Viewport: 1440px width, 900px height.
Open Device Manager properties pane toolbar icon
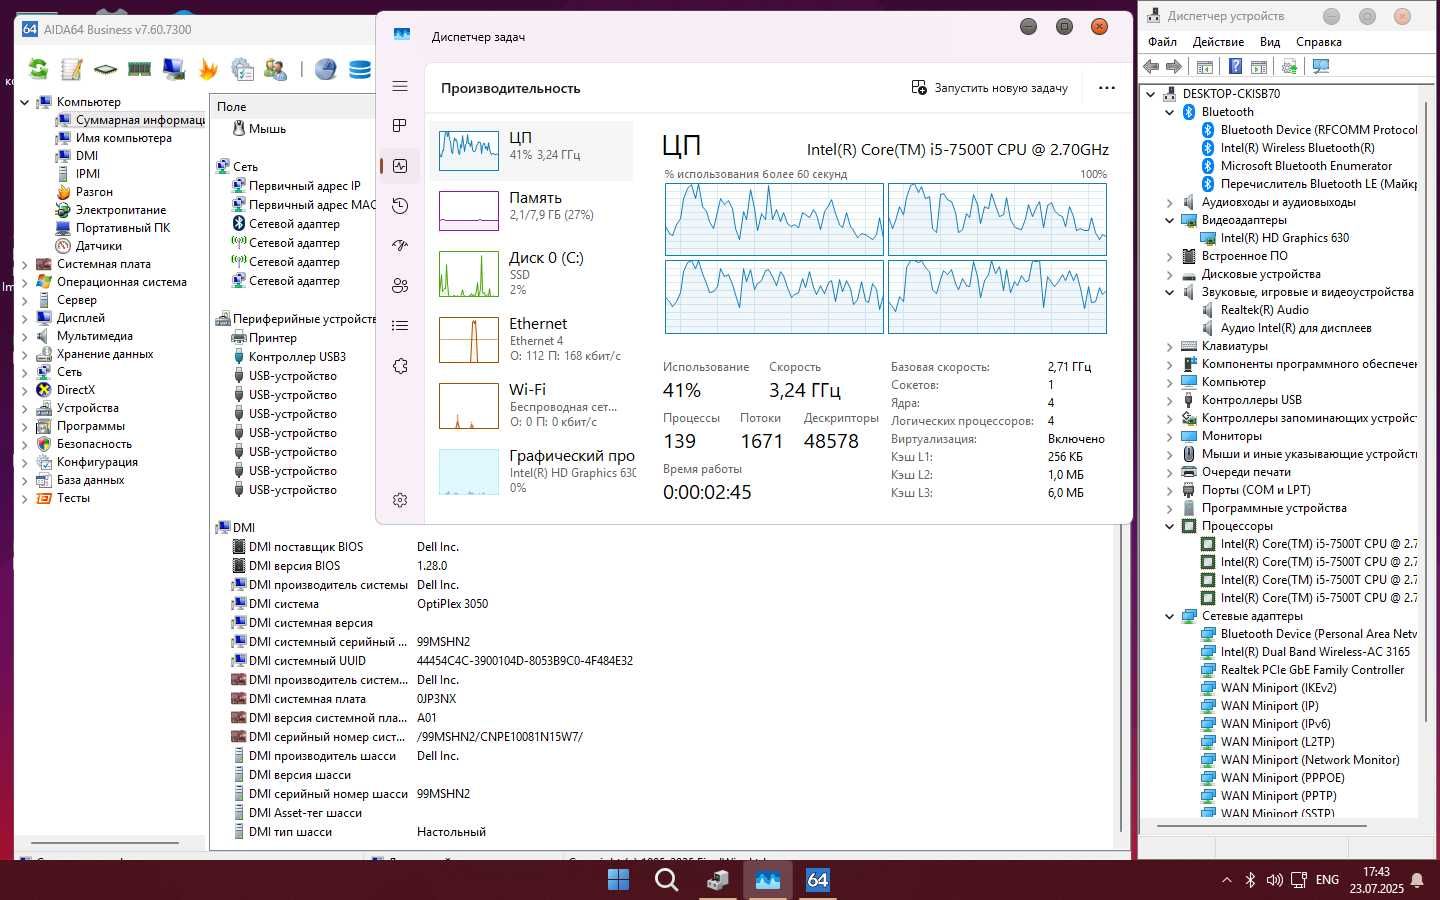[x=1259, y=66]
